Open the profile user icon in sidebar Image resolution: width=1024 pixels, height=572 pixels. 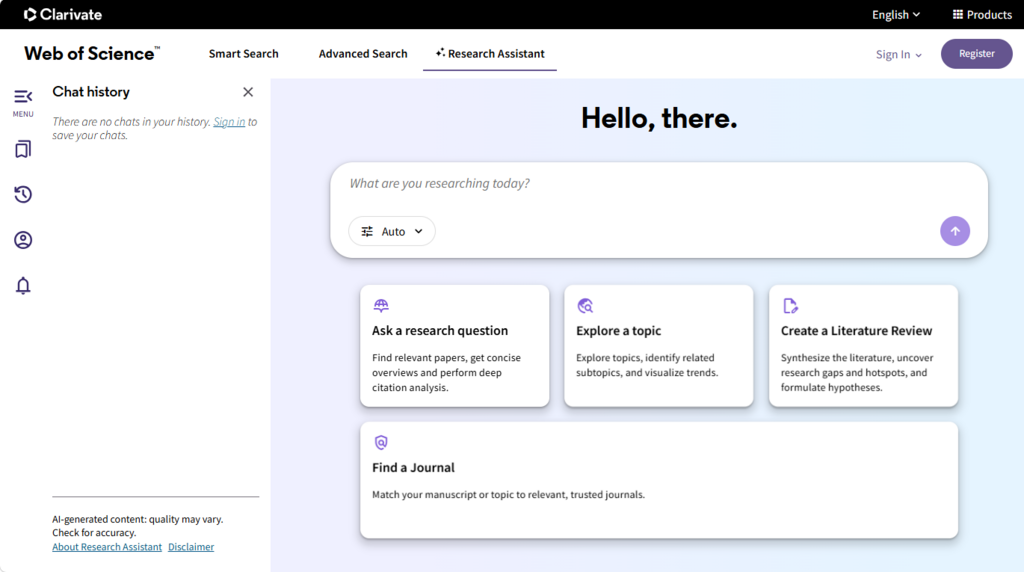point(23,240)
